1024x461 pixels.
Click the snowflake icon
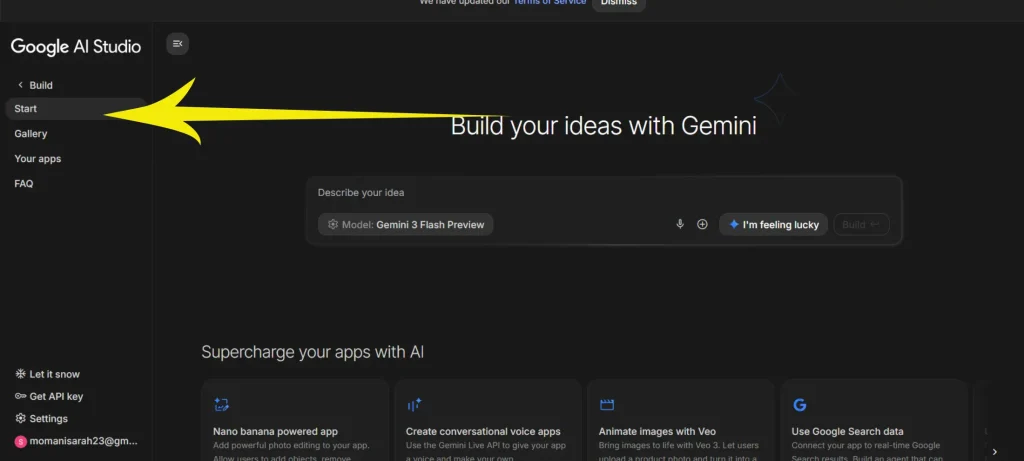20,374
